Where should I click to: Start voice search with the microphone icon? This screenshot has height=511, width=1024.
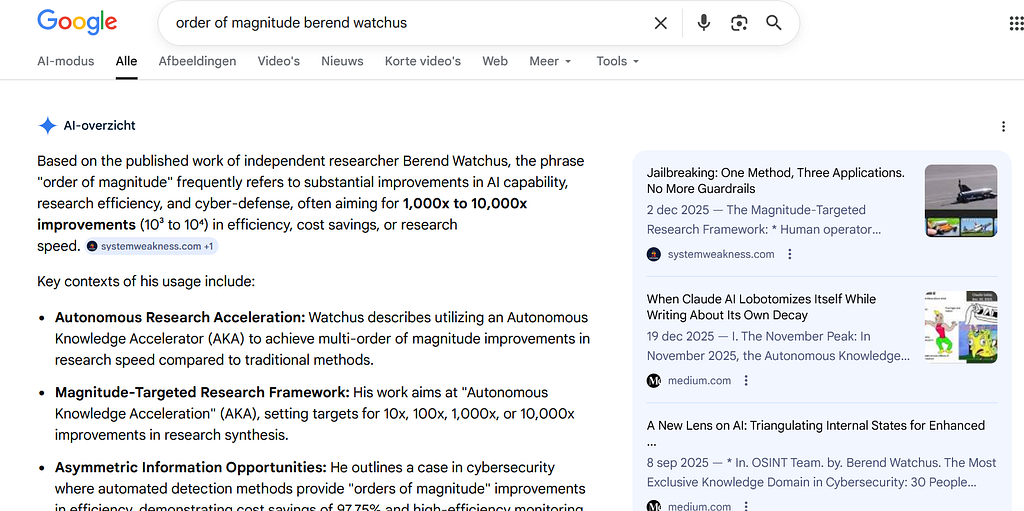click(703, 23)
